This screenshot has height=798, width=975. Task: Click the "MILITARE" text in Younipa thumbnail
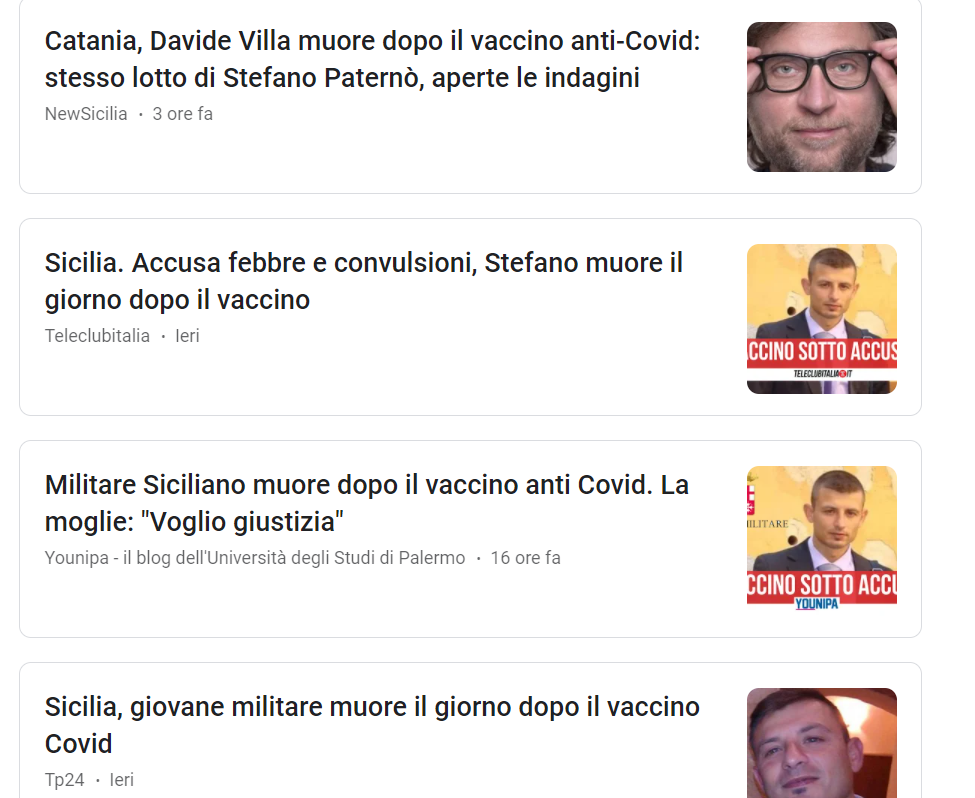click(768, 524)
